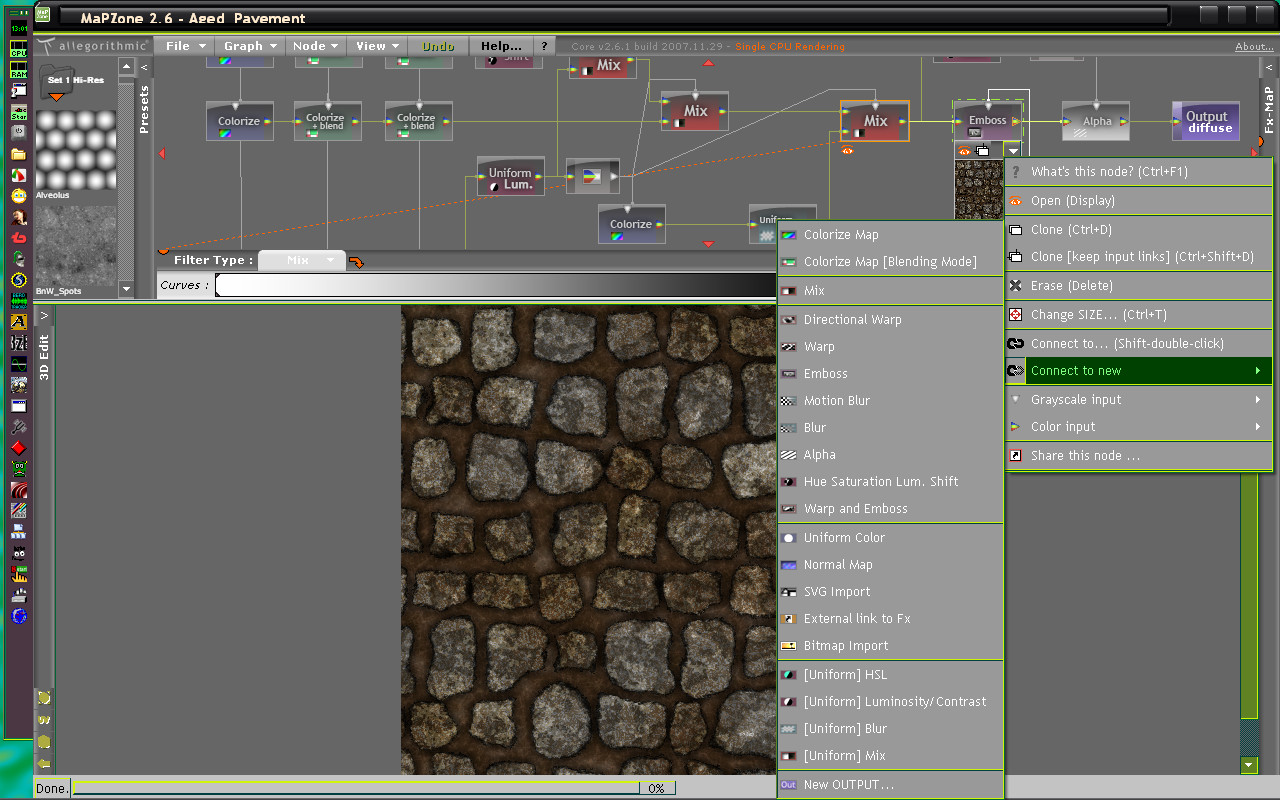Select the Alpha node in the graph

click(1096, 121)
